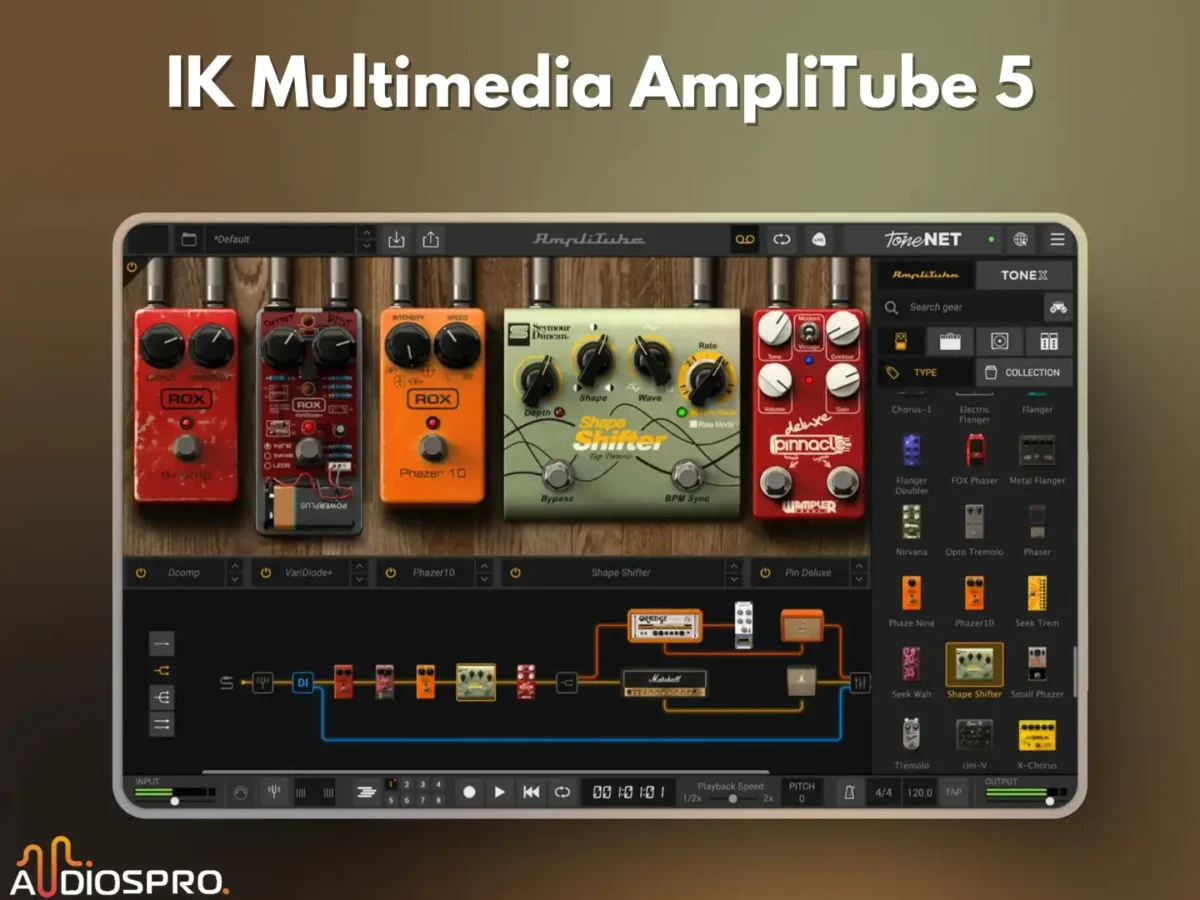Image resolution: width=1200 pixels, height=900 pixels.
Task: Open the Default preset dropdown
Action: (280, 240)
